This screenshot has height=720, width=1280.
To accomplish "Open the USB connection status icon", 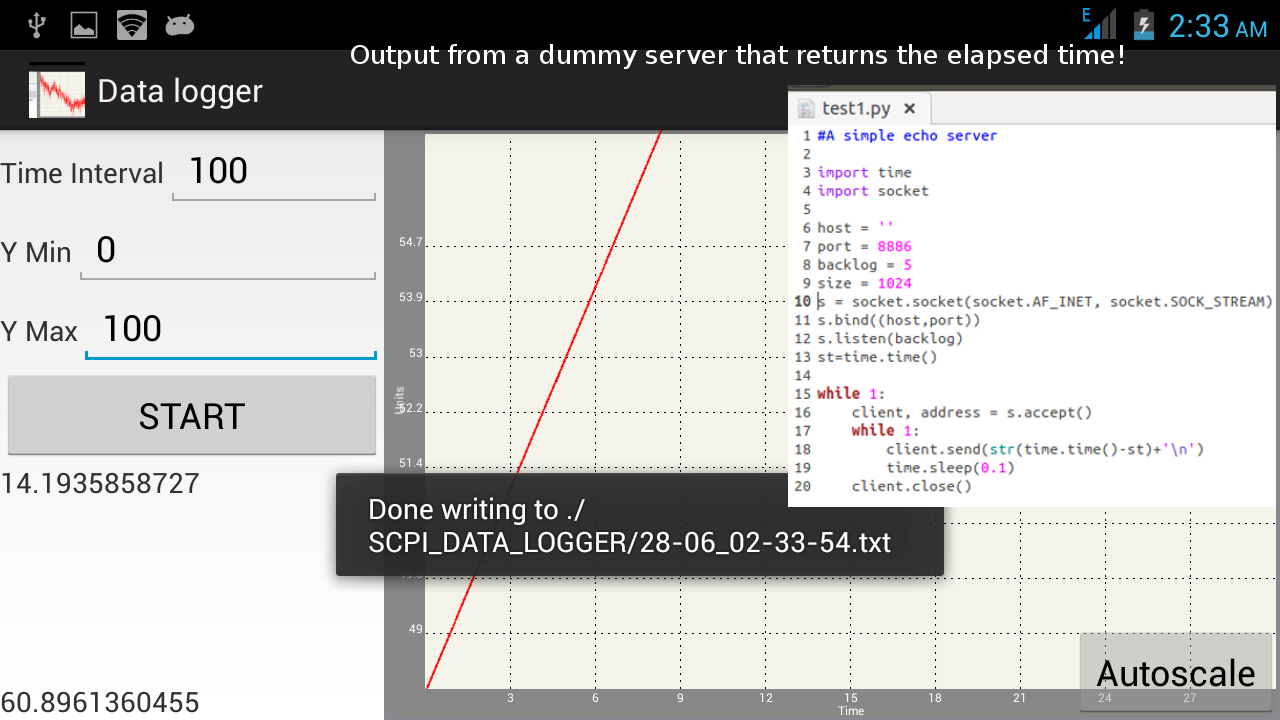I will tap(37, 25).
